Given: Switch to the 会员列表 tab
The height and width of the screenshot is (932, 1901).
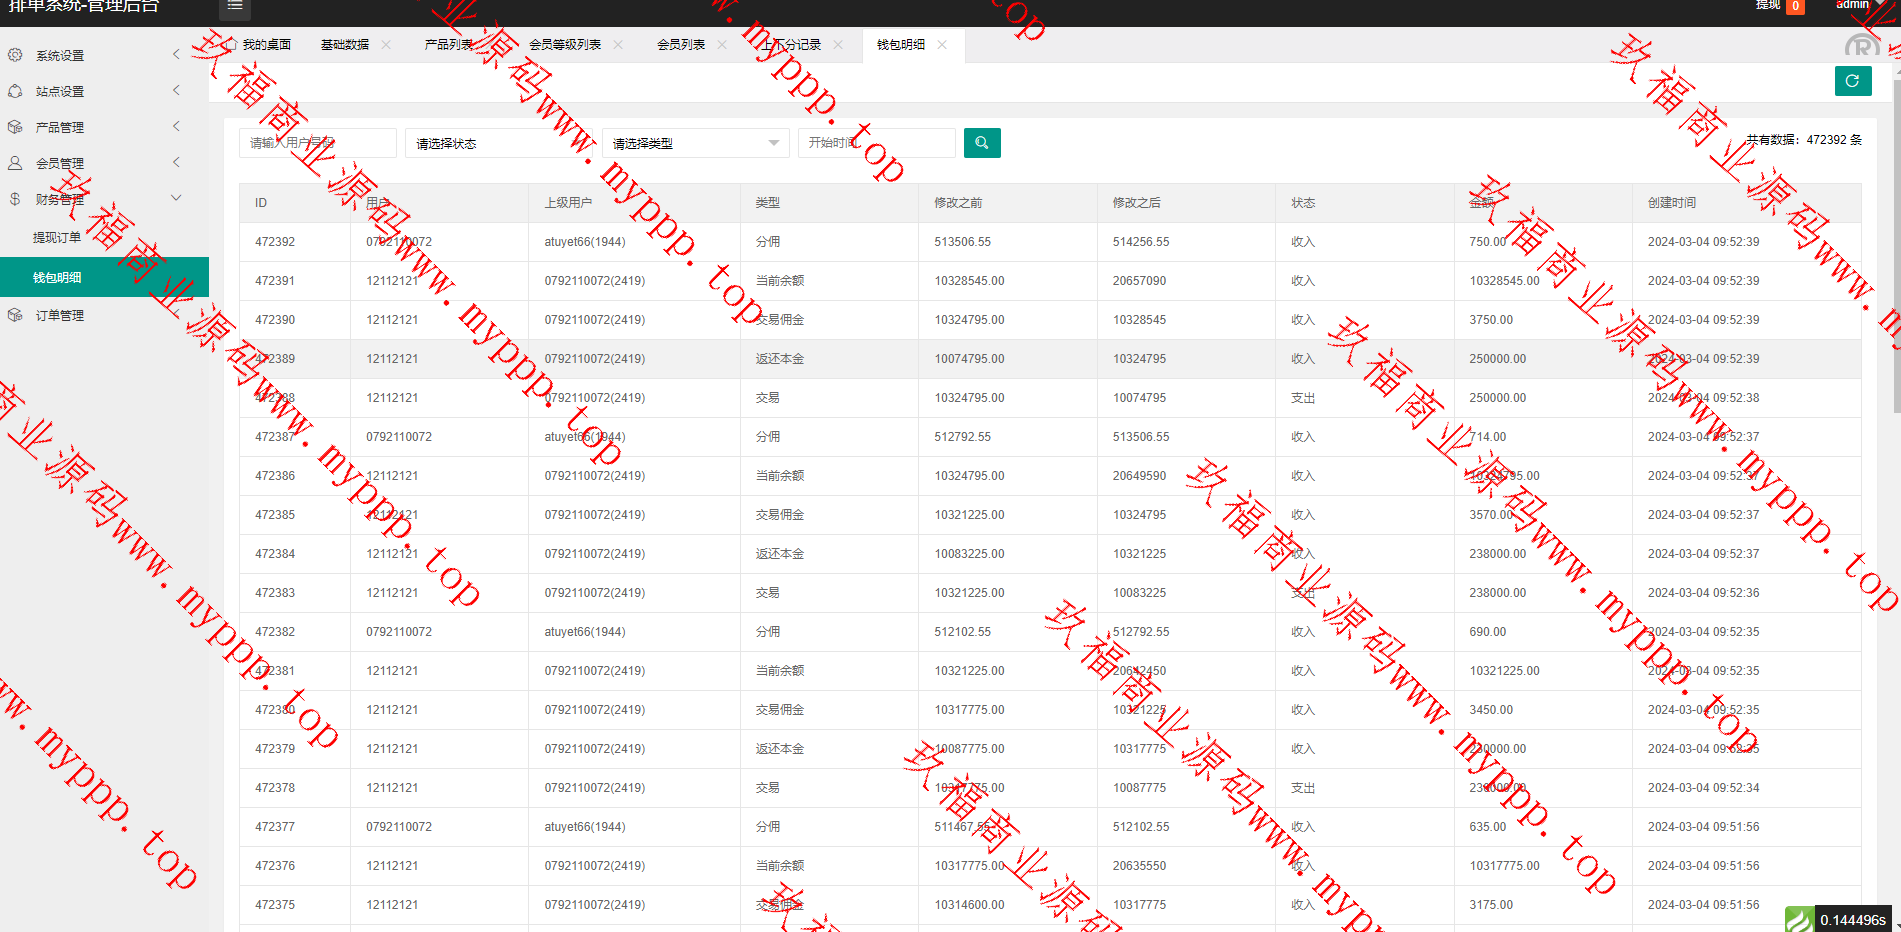Looking at the screenshot, I should (x=680, y=45).
